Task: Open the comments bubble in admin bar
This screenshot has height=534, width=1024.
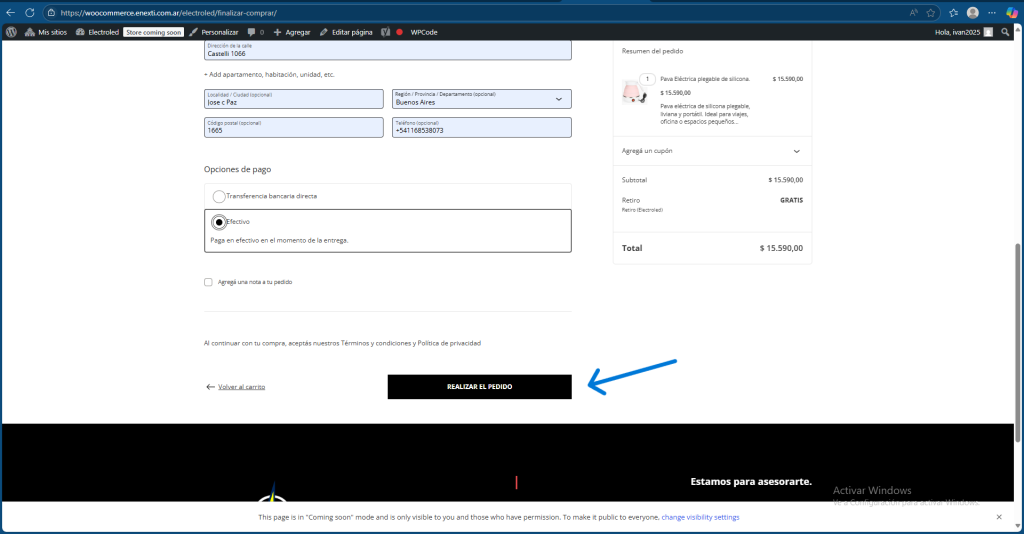Action: point(252,32)
